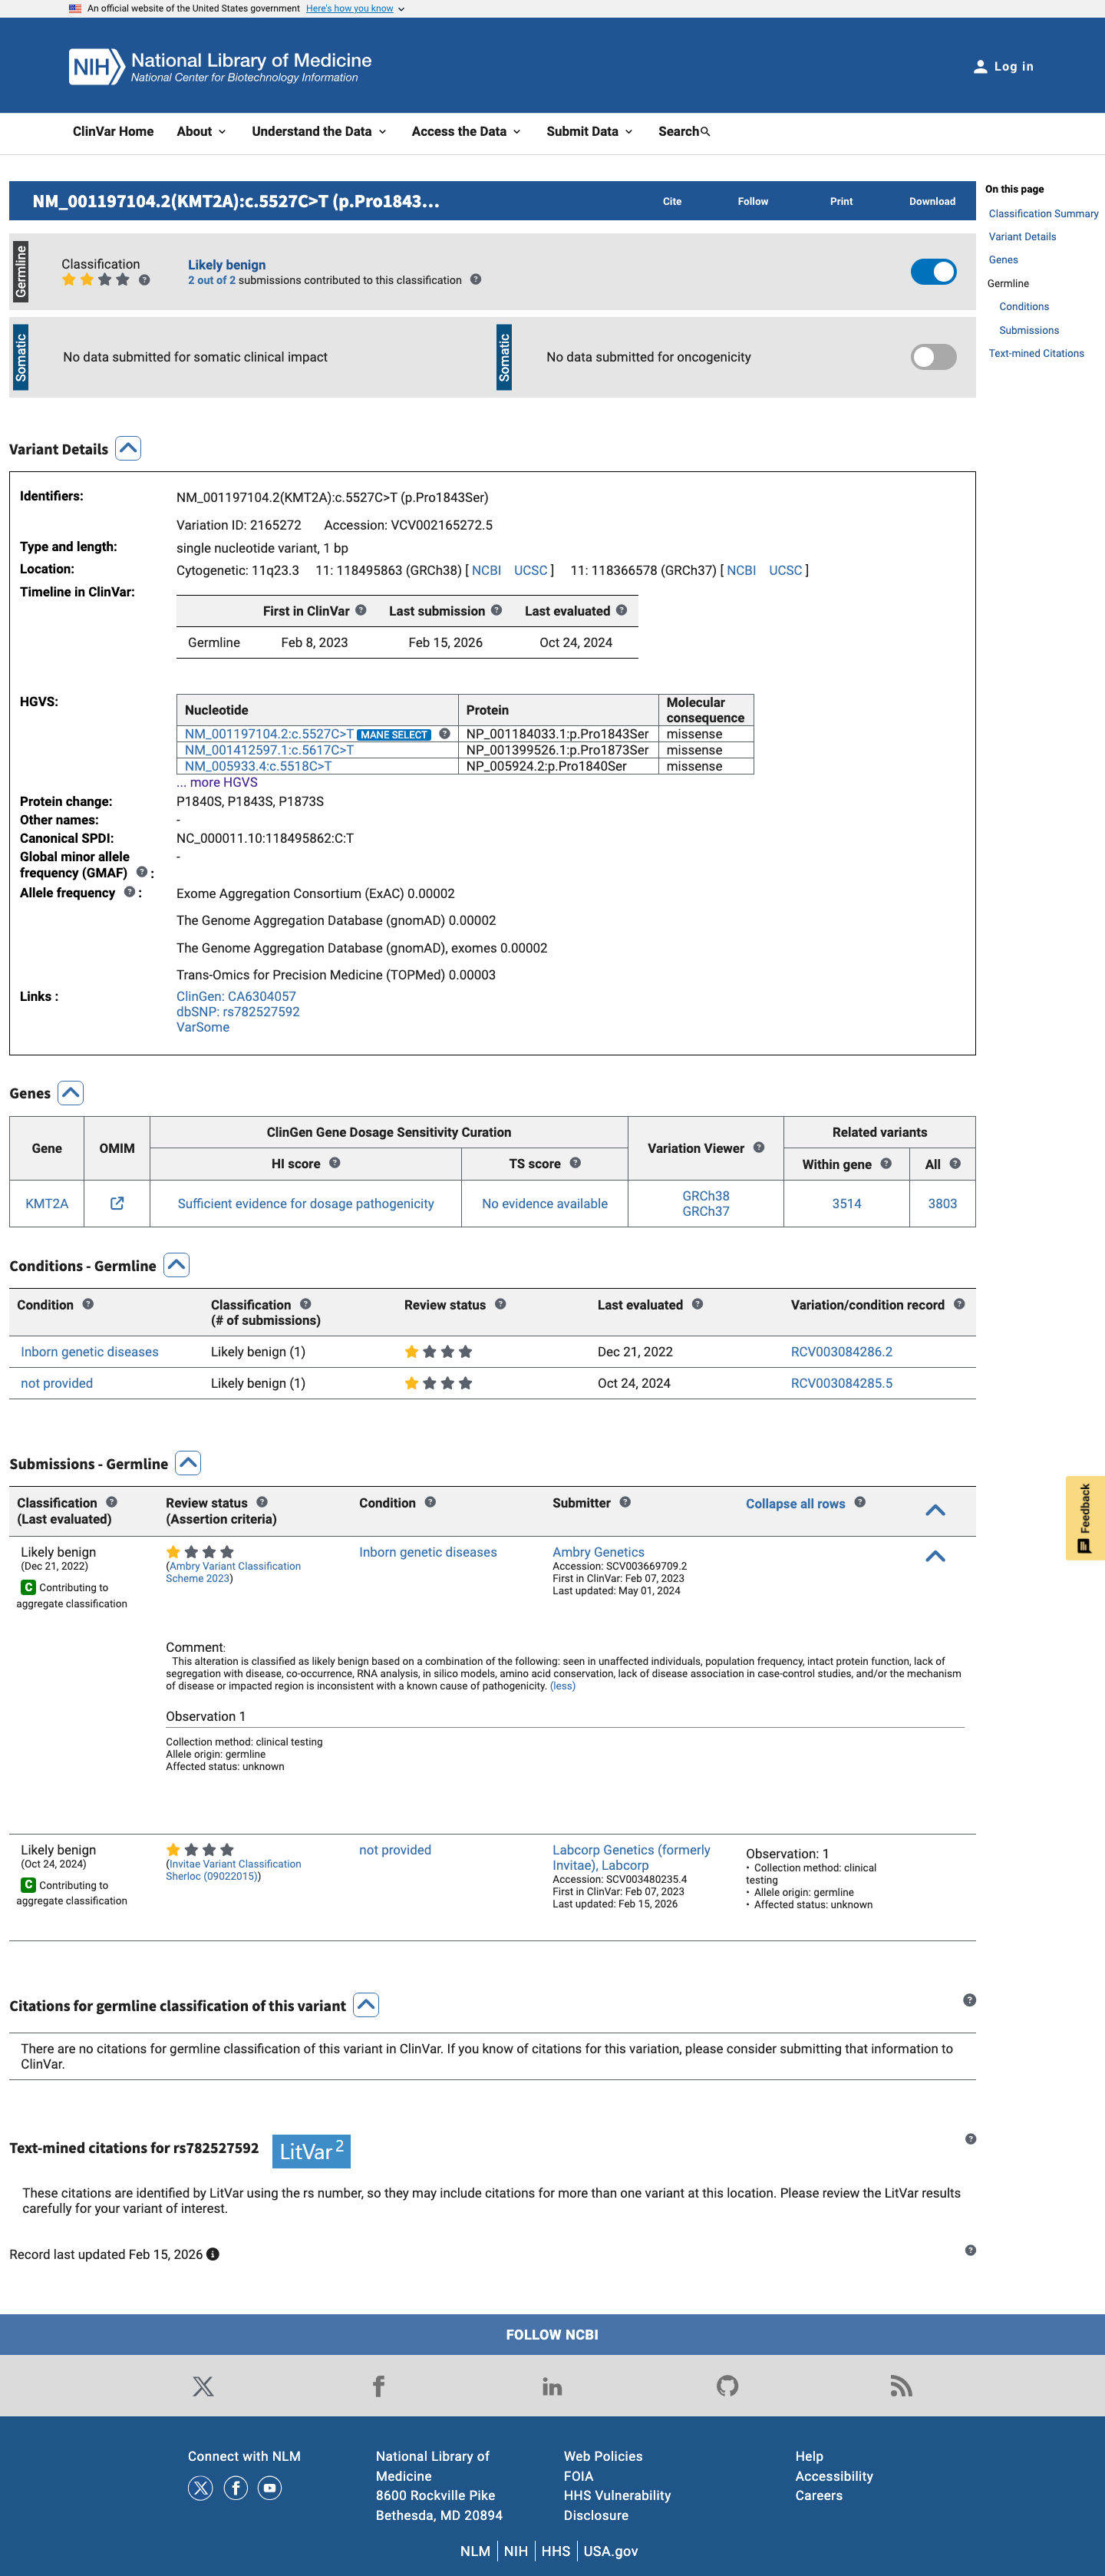This screenshot has height=2576, width=1105.
Task: Open the RSS feed icon under Follow NCBI
Action: [x=901, y=2386]
